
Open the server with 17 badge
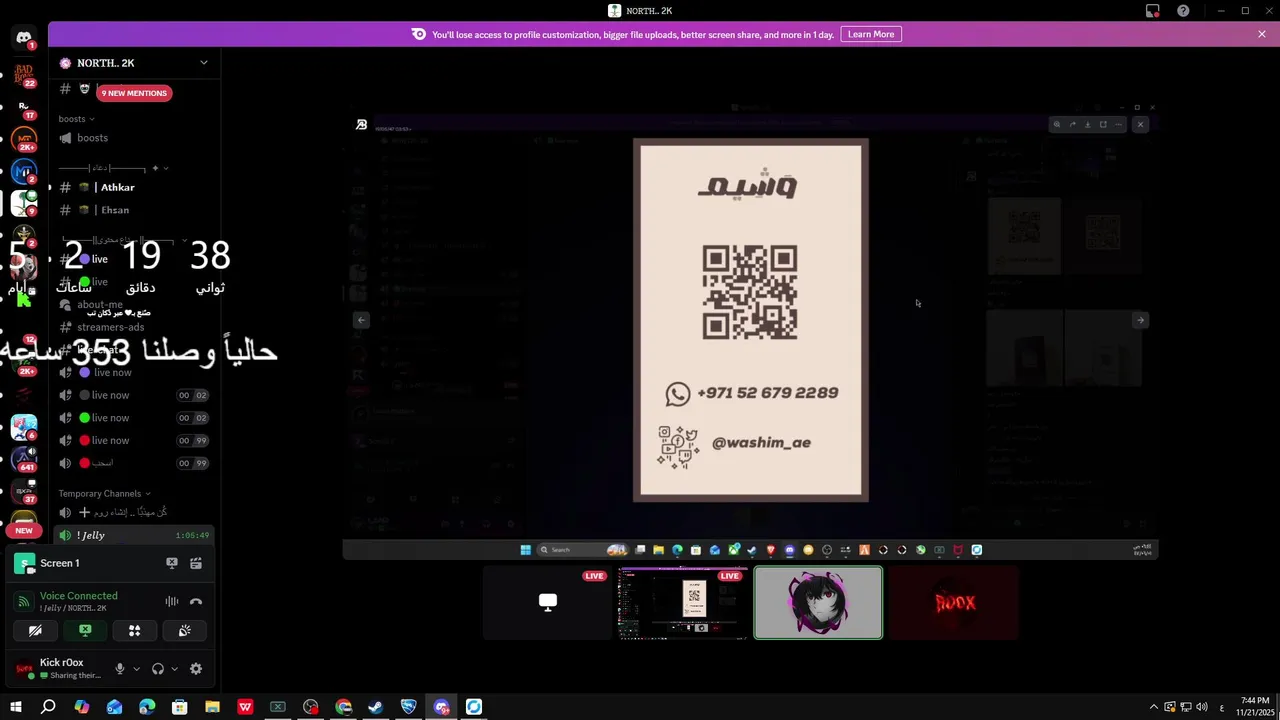point(24,107)
